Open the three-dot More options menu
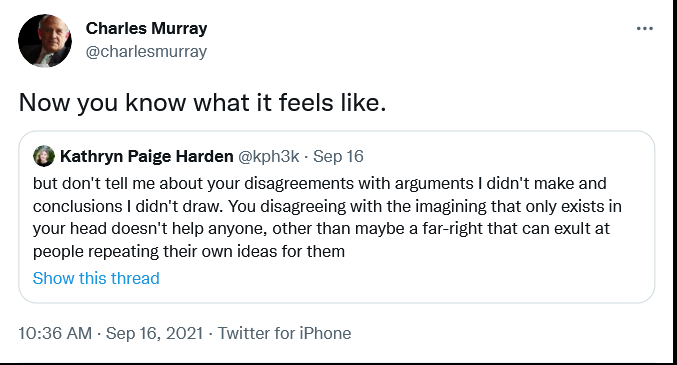 (645, 29)
